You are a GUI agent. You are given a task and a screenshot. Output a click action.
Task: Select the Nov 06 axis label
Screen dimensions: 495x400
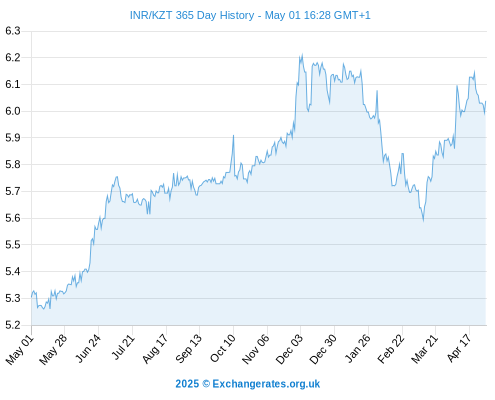click(x=255, y=349)
